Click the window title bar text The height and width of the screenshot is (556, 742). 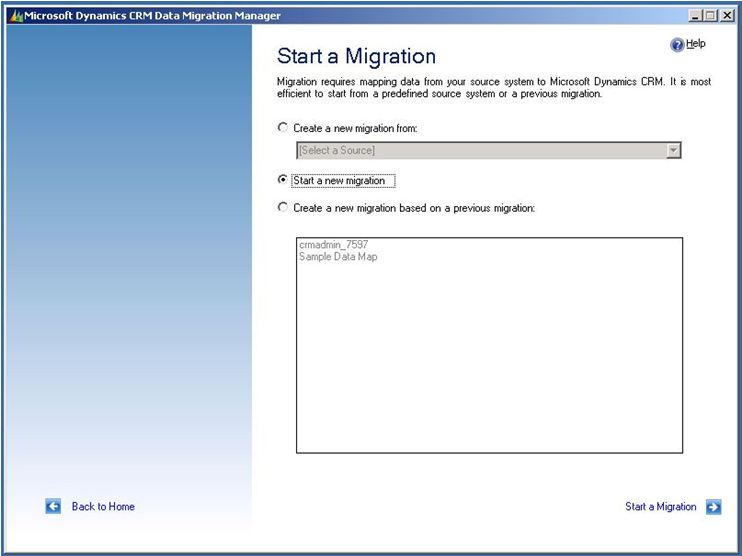pyautogui.click(x=152, y=16)
